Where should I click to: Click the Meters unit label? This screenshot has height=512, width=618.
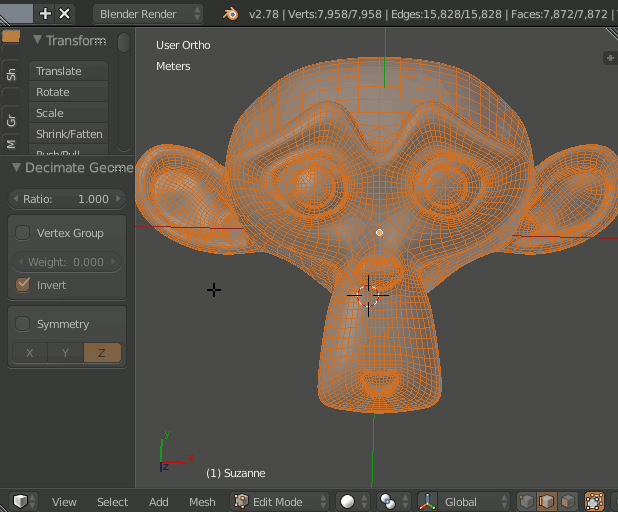point(173,66)
